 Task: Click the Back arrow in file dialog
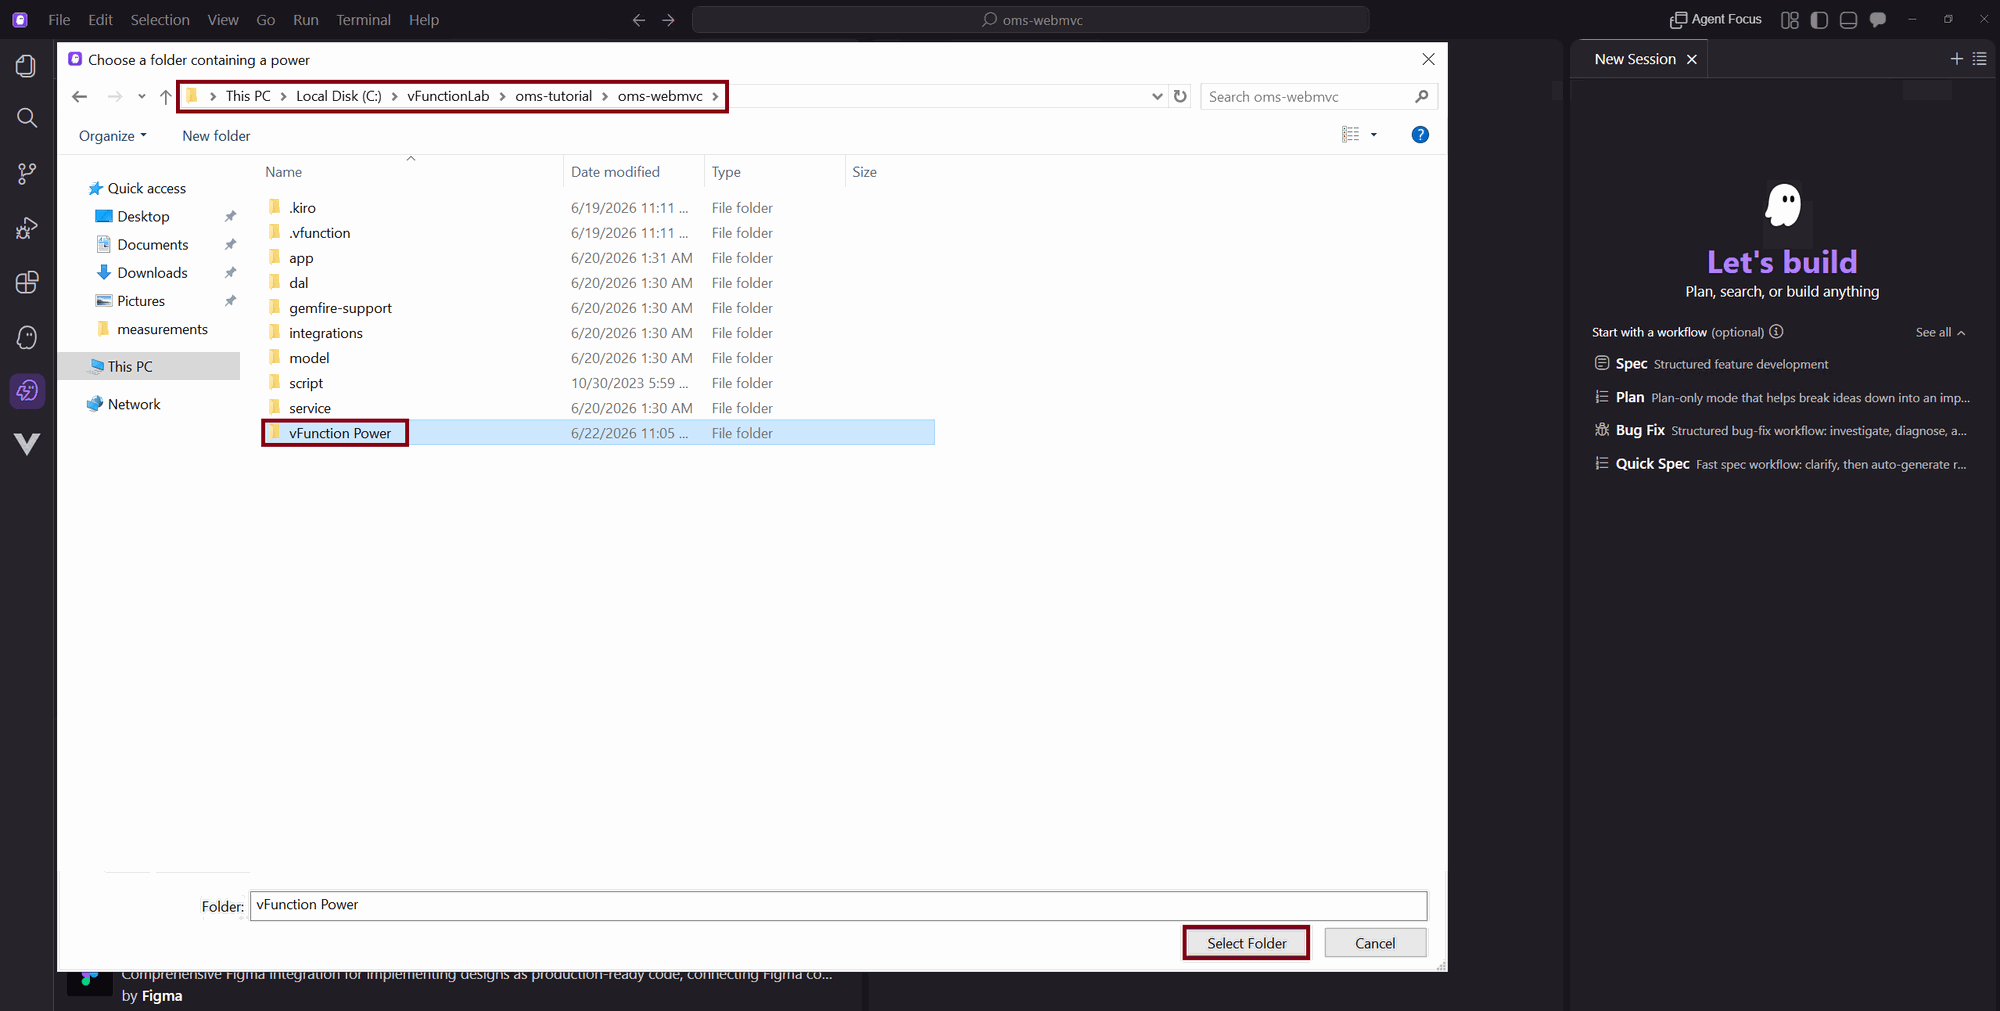click(80, 97)
